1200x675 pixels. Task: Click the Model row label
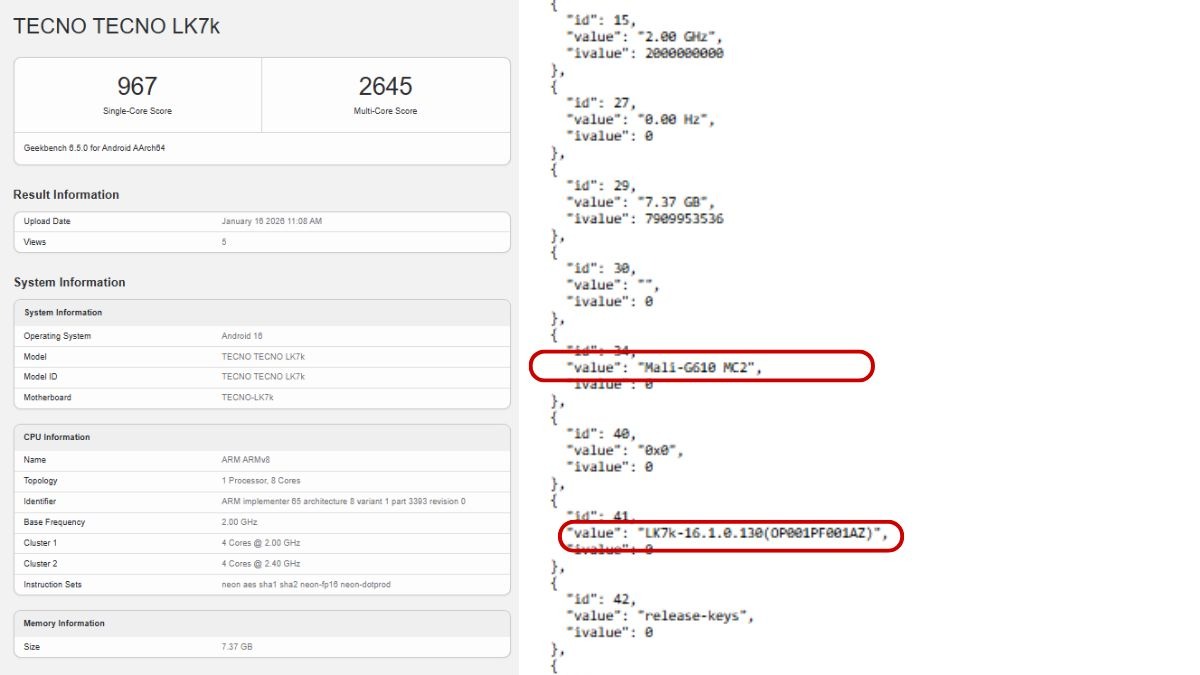[35, 356]
